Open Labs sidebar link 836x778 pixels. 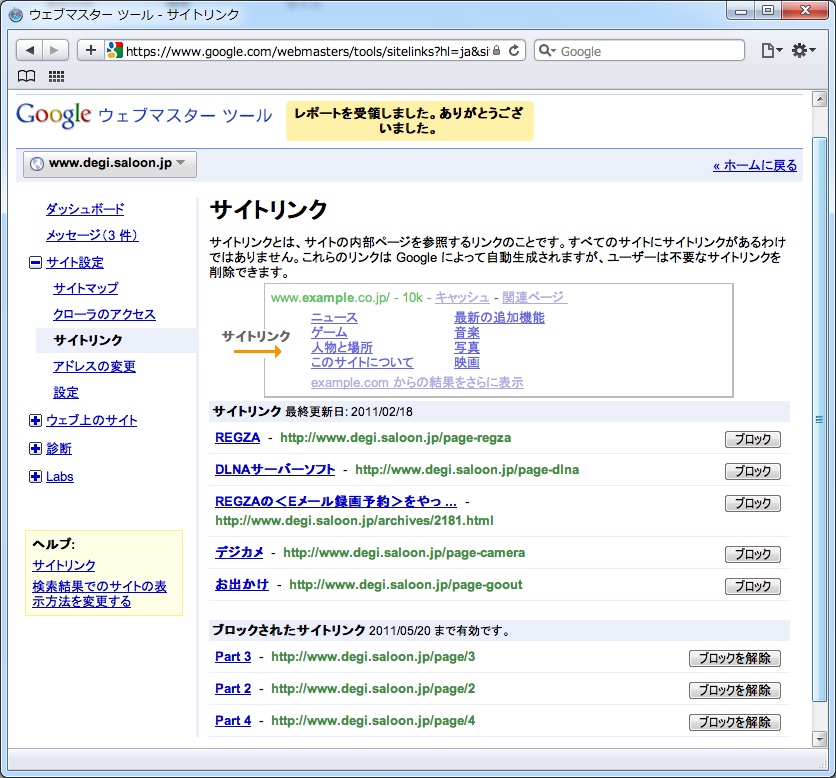[60, 477]
